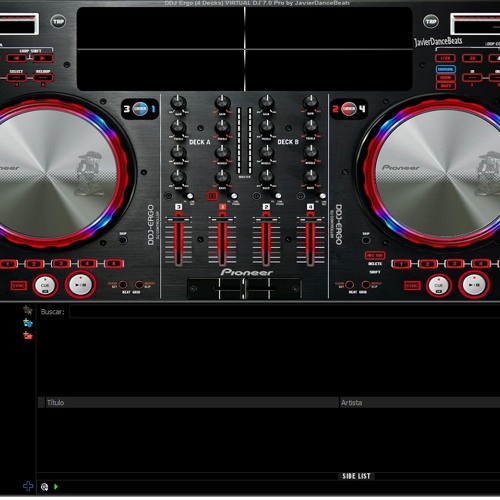Click left deck beat grid set button
500x500 pixels.
[x=123, y=285]
